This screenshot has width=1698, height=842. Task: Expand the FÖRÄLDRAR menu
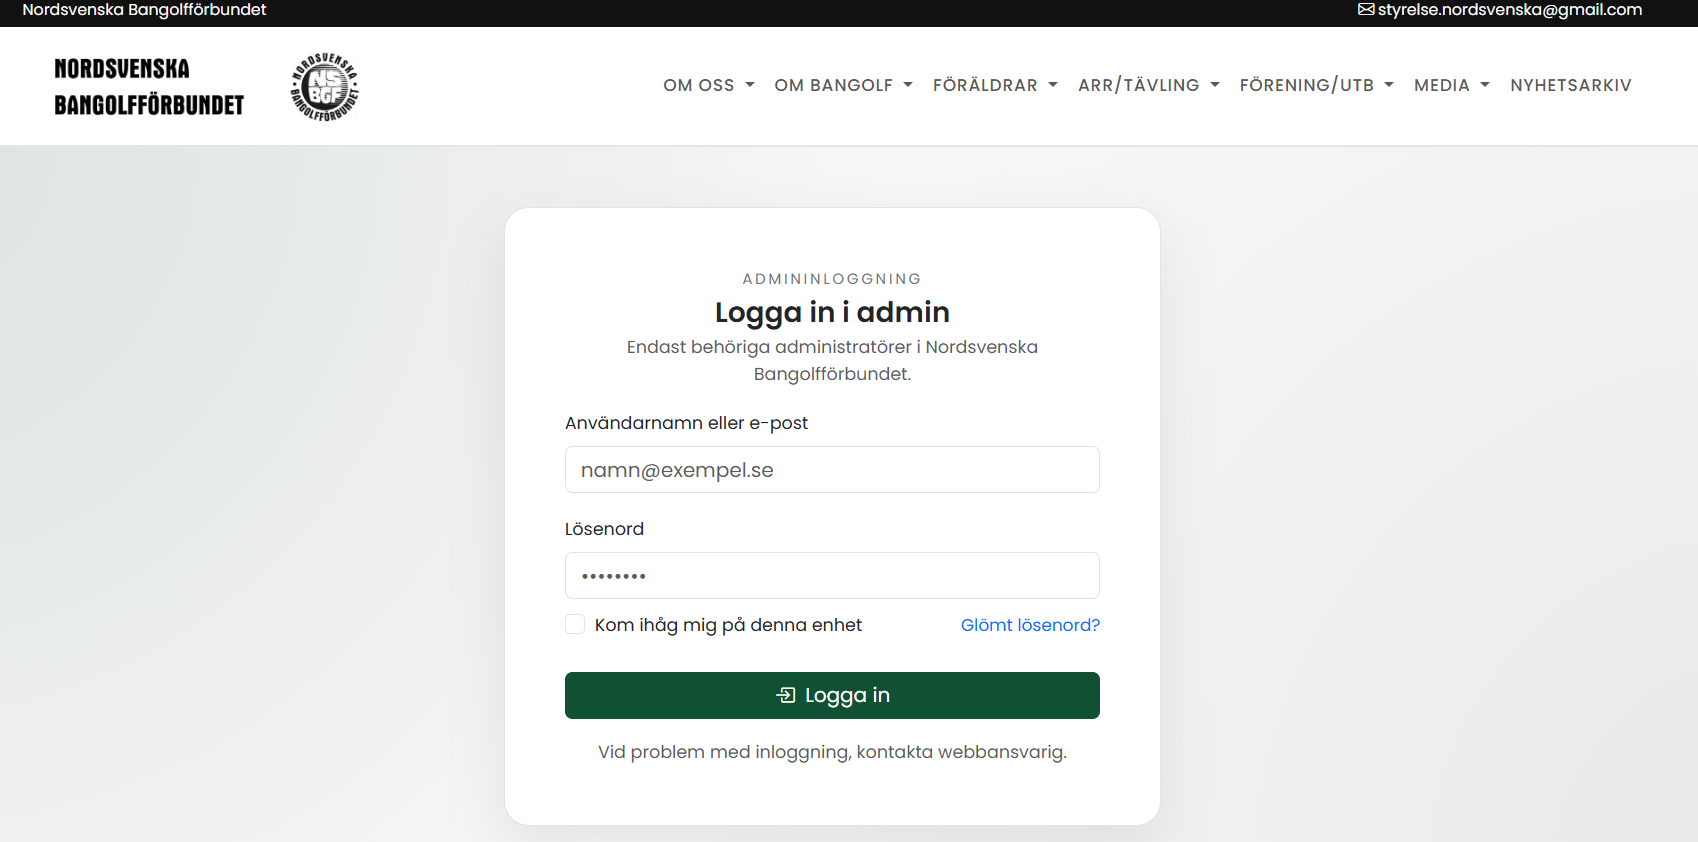pyautogui.click(x=995, y=85)
